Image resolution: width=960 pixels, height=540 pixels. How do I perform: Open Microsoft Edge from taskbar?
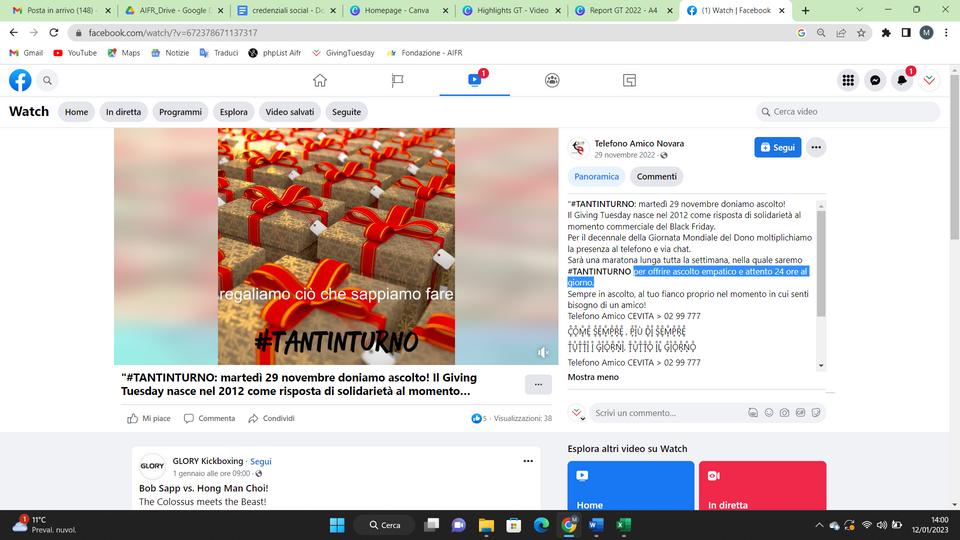click(541, 525)
